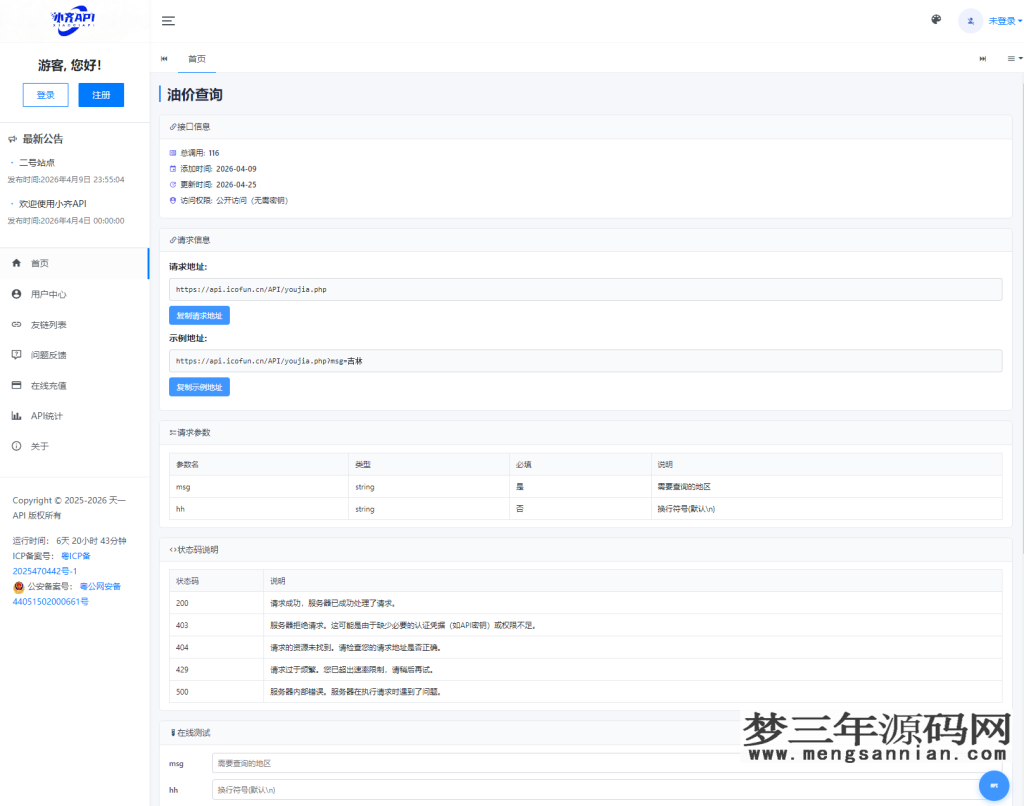
Task: Open the 未登录 account dropdown
Action: click(1003, 20)
